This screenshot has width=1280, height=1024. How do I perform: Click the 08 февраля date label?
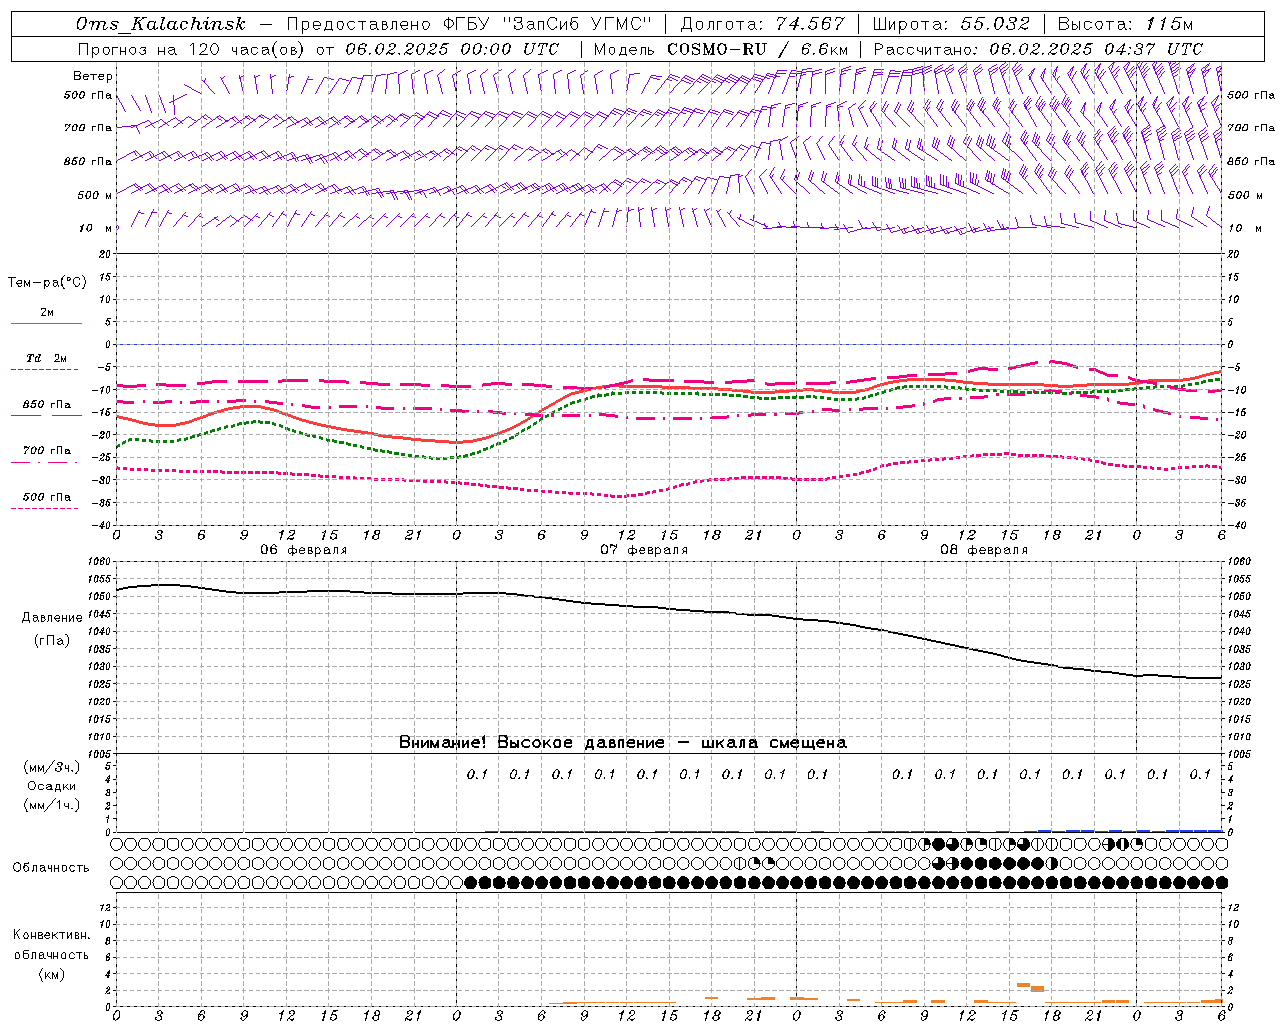984,550
